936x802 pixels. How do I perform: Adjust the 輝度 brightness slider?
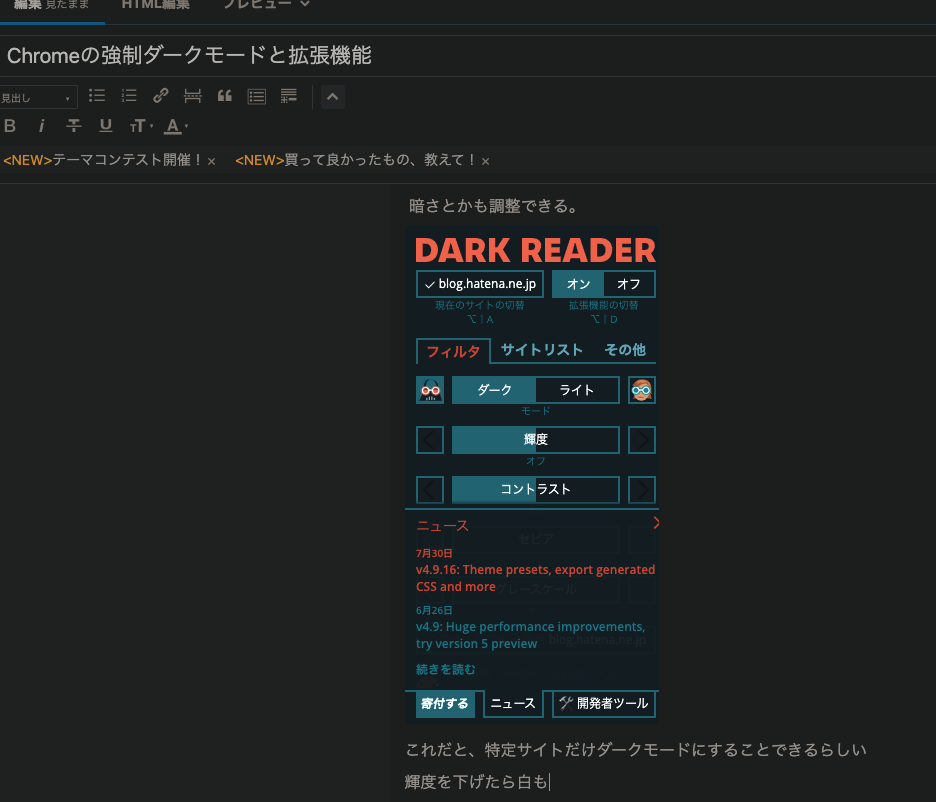pyautogui.click(x=535, y=440)
